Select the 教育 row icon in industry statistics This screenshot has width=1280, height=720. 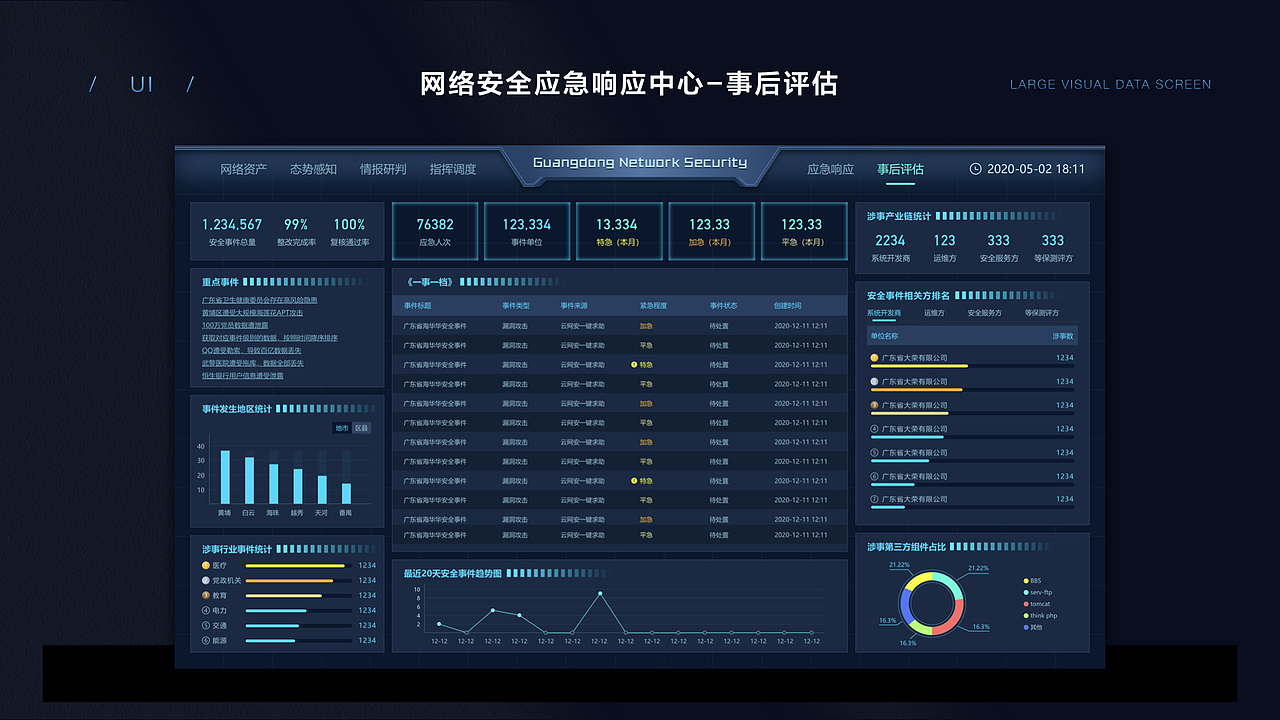(205, 595)
